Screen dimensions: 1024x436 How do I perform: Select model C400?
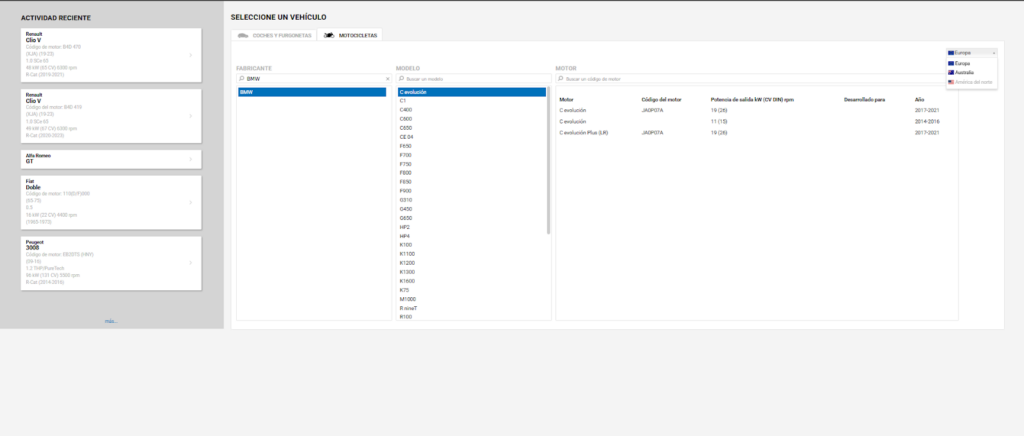click(x=472, y=110)
